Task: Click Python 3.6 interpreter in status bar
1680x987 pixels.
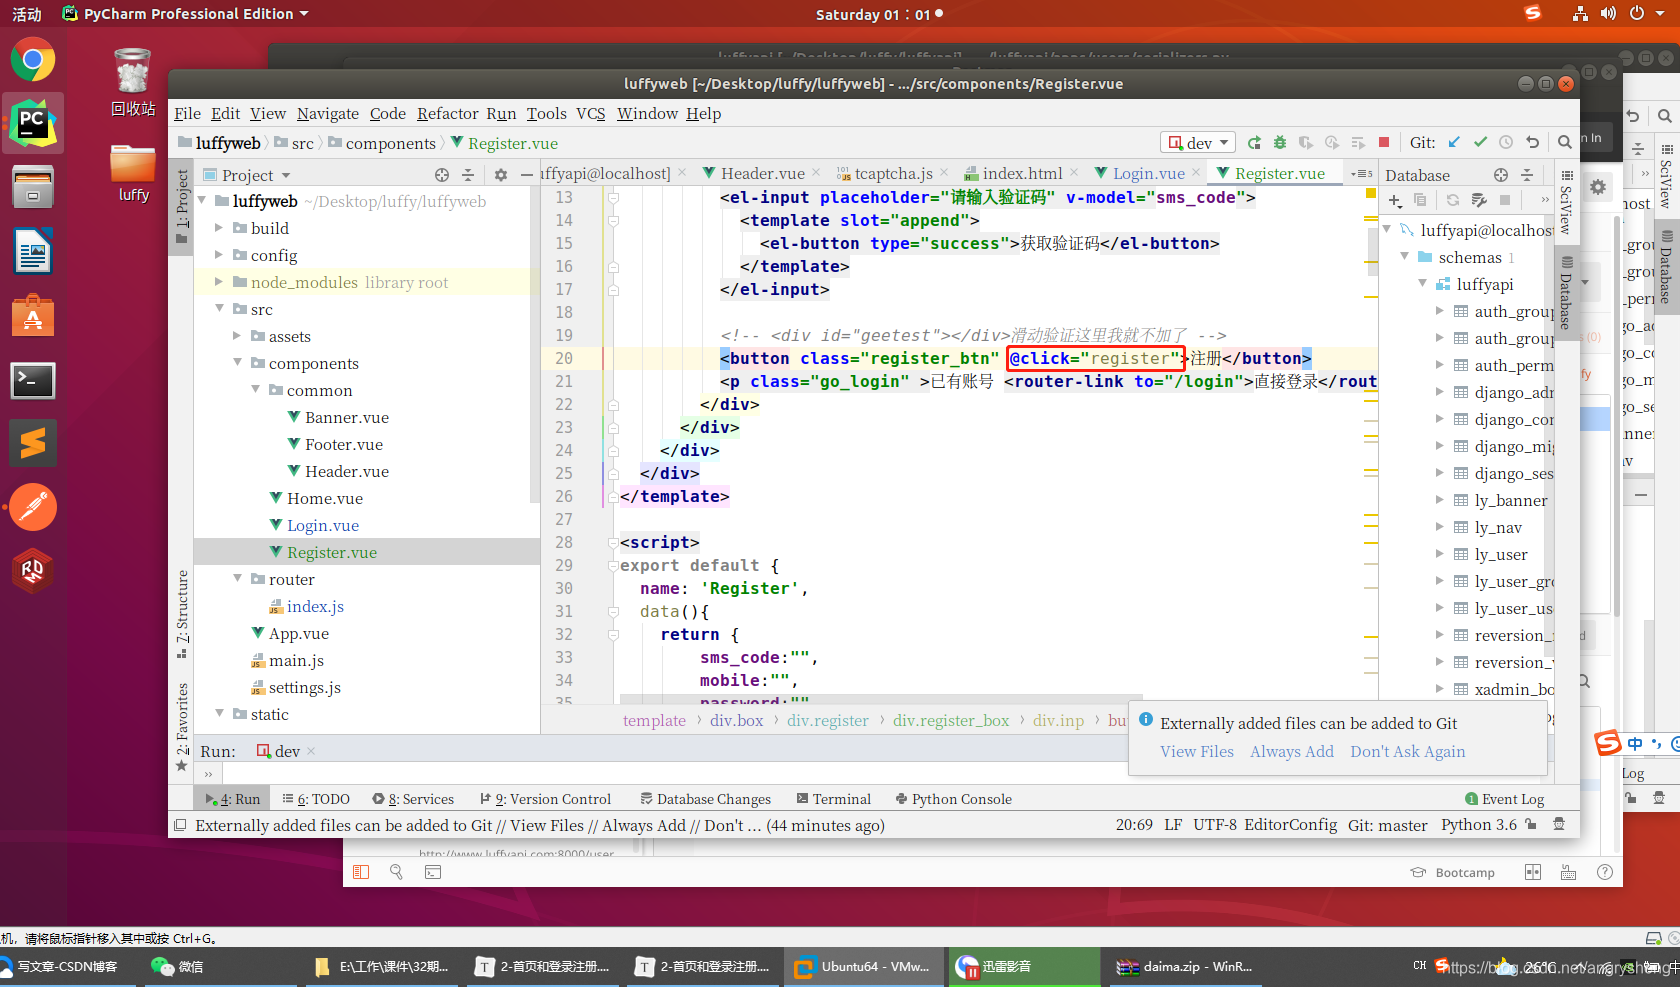Action: pos(1478,825)
